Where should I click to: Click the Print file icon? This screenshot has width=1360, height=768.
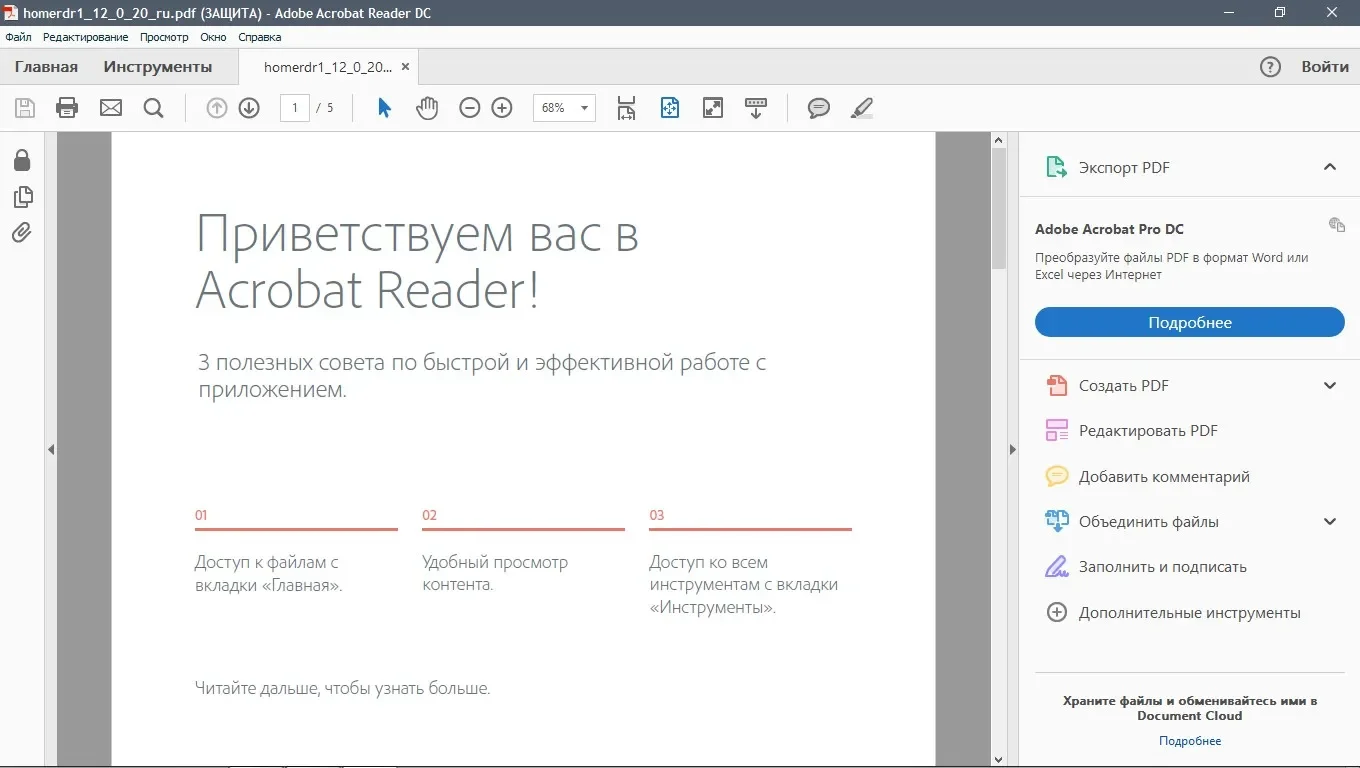click(67, 108)
